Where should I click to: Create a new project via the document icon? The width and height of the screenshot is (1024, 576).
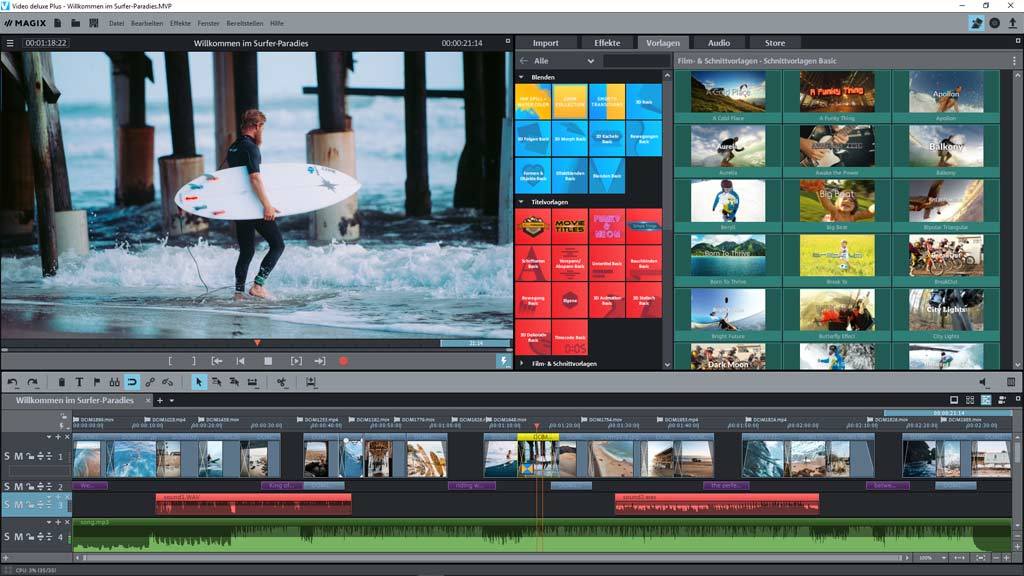[x=57, y=23]
